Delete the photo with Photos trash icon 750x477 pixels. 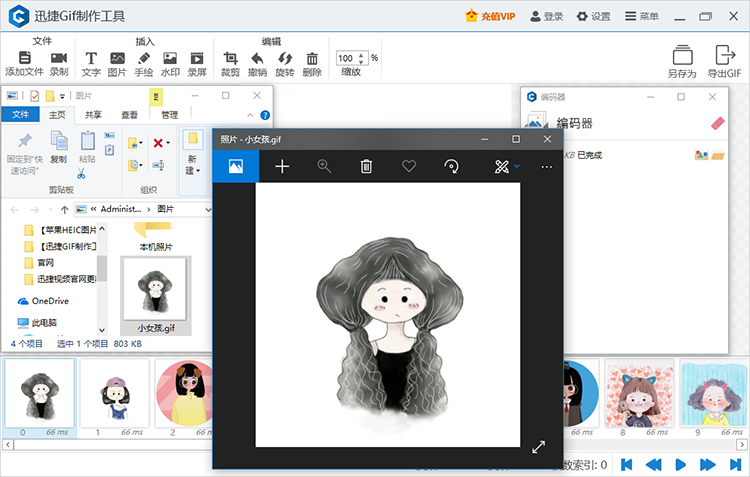[366, 166]
